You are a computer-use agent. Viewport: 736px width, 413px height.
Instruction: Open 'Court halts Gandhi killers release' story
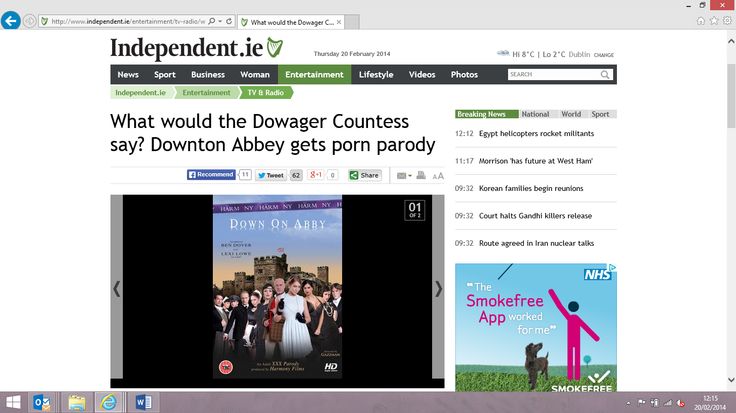[x=535, y=215]
